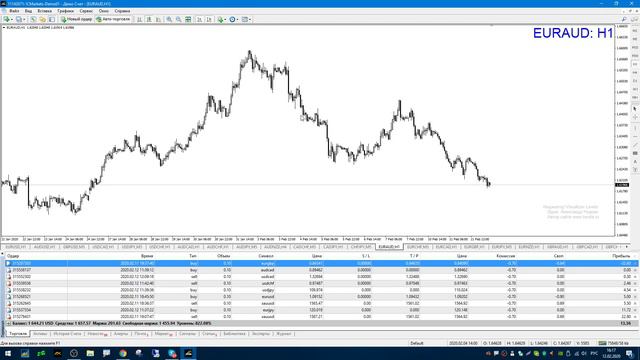The image size is (640, 360).
Task: Open the Новый ордер button
Action: 76,19
